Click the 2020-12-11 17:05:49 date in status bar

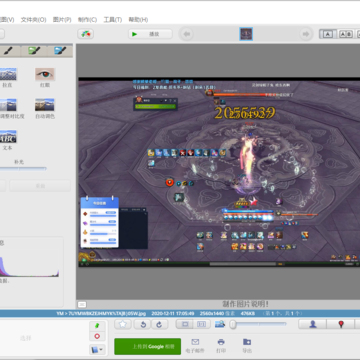(x=173, y=313)
